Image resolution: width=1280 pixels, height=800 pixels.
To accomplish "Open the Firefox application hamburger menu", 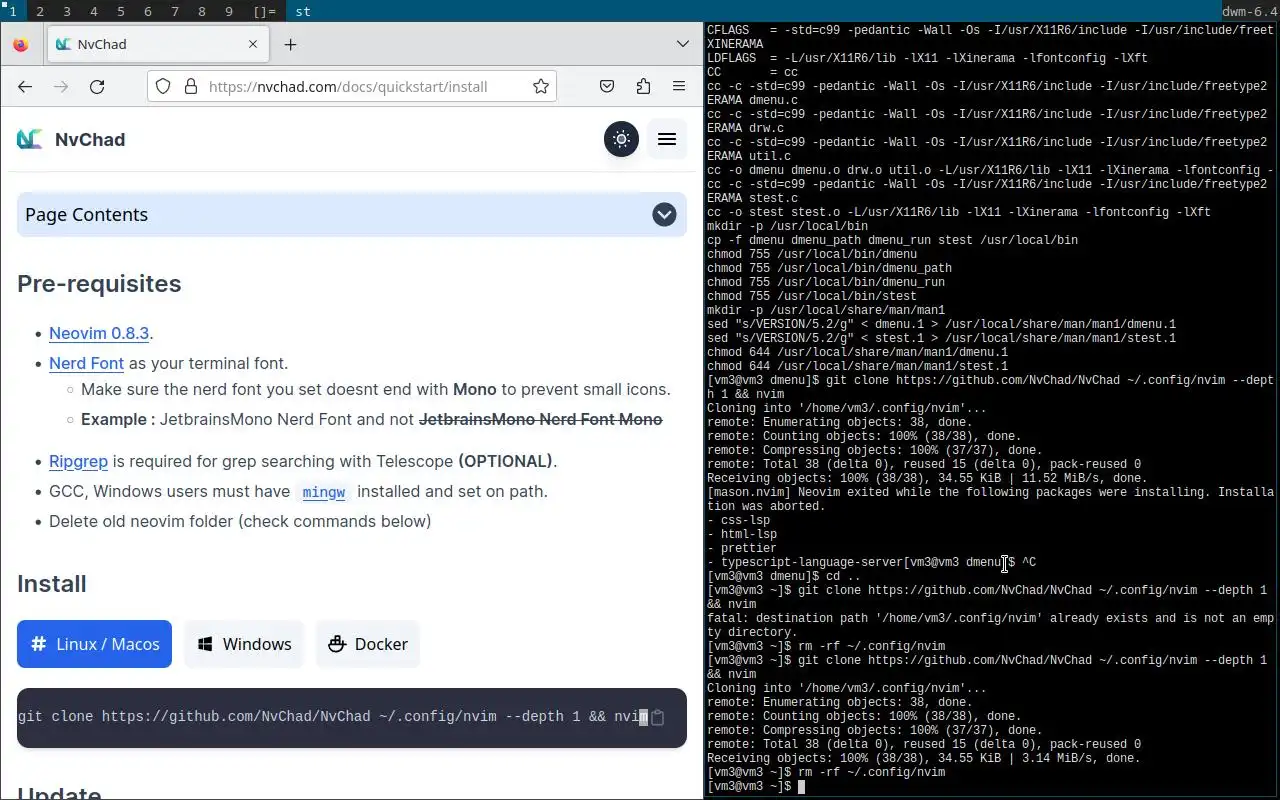I will 679,86.
